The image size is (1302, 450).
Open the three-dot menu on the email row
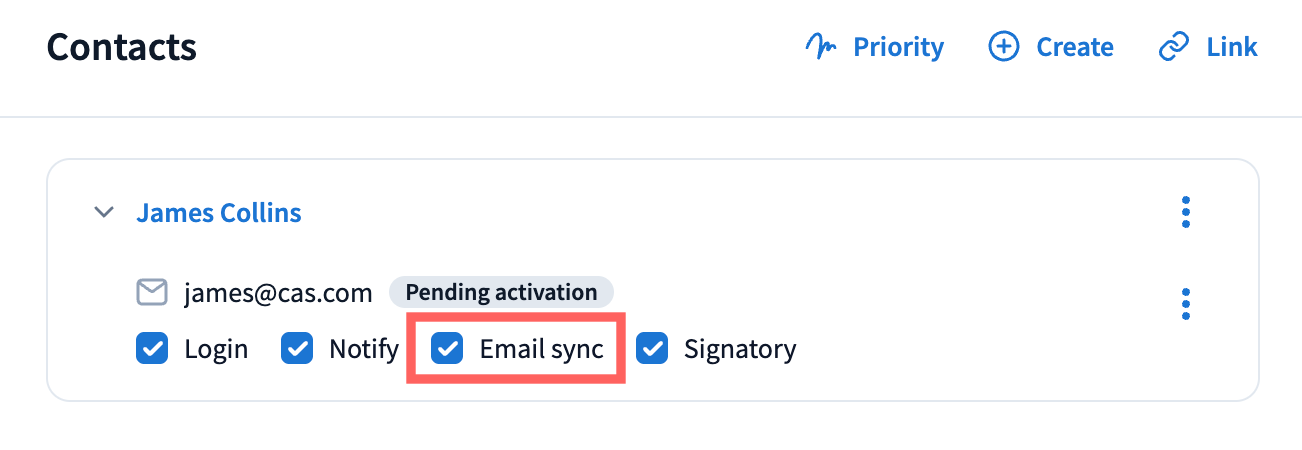pos(1186,304)
